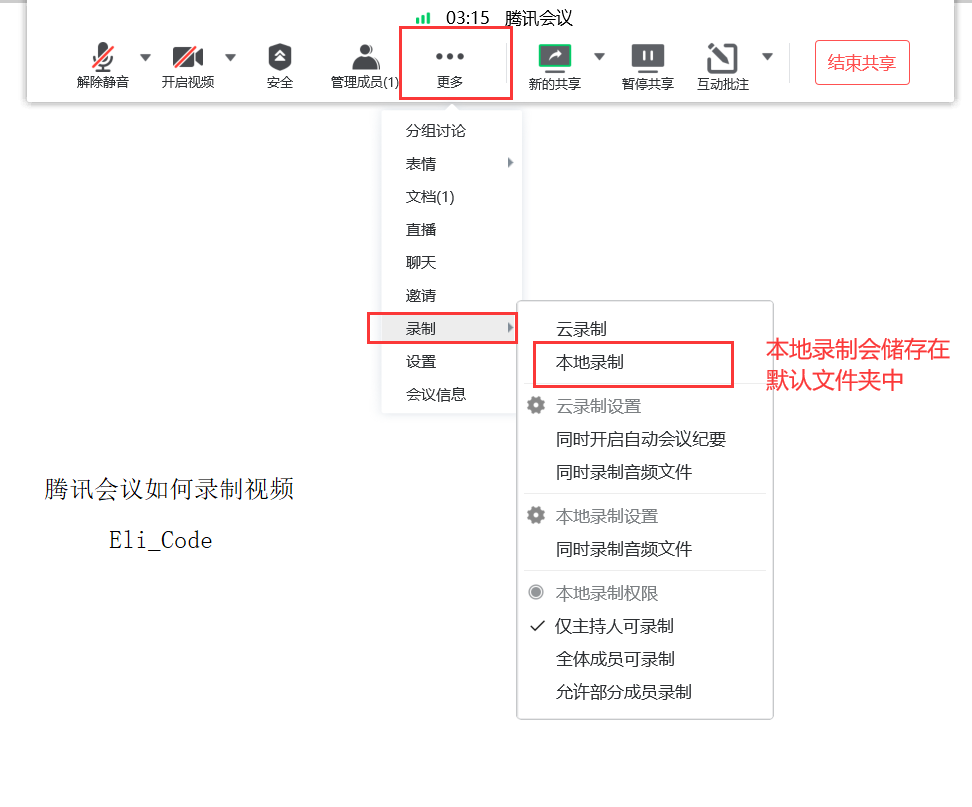Screen dimensions: 972x807
Task: Click the 更多 three-dots icon
Action: [x=449, y=56]
